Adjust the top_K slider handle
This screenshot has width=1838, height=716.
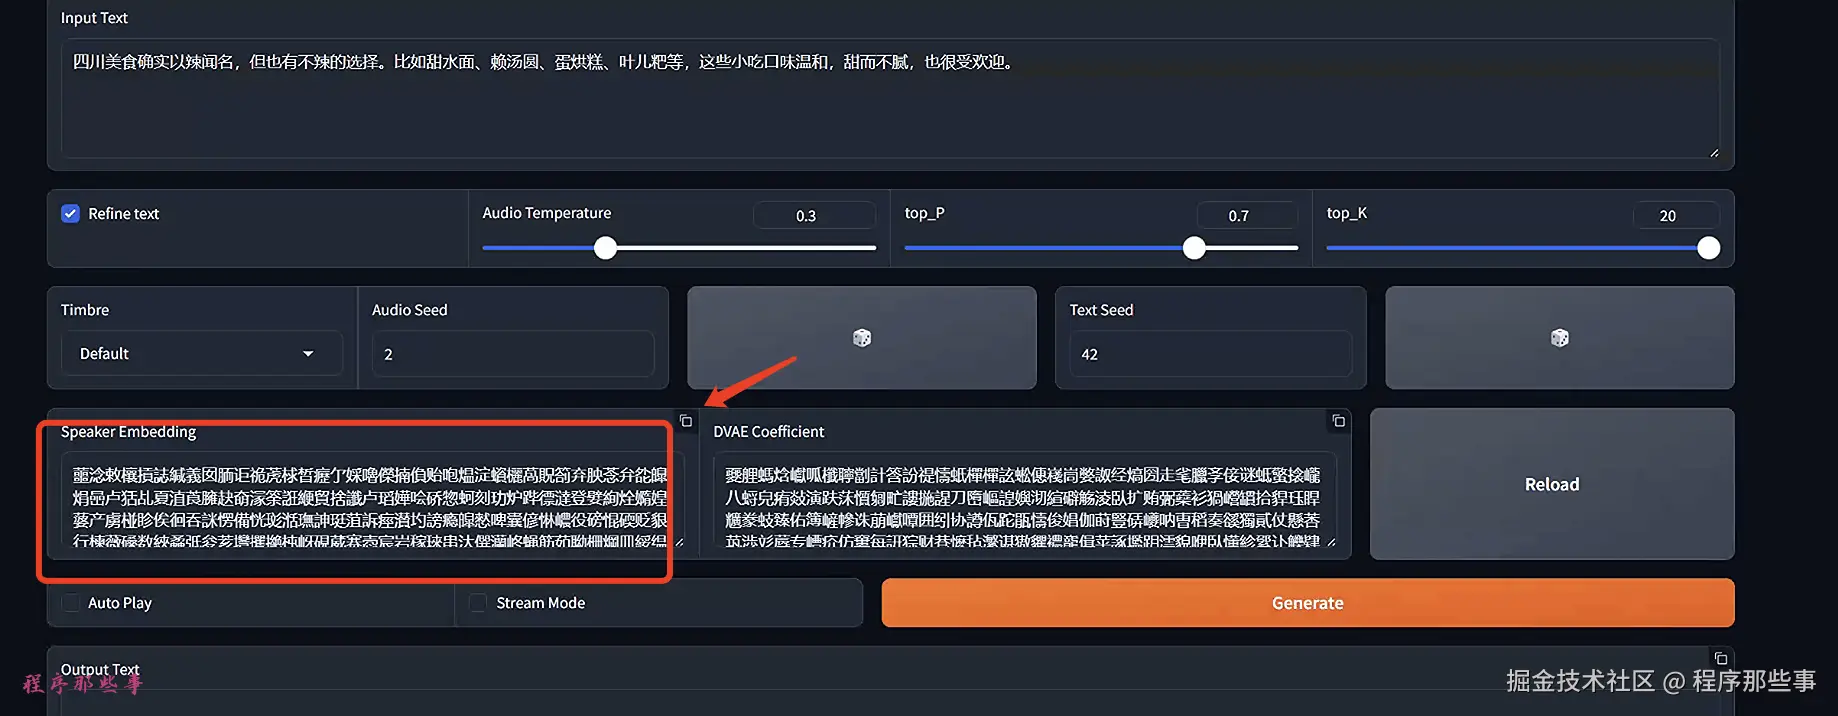click(x=1709, y=248)
